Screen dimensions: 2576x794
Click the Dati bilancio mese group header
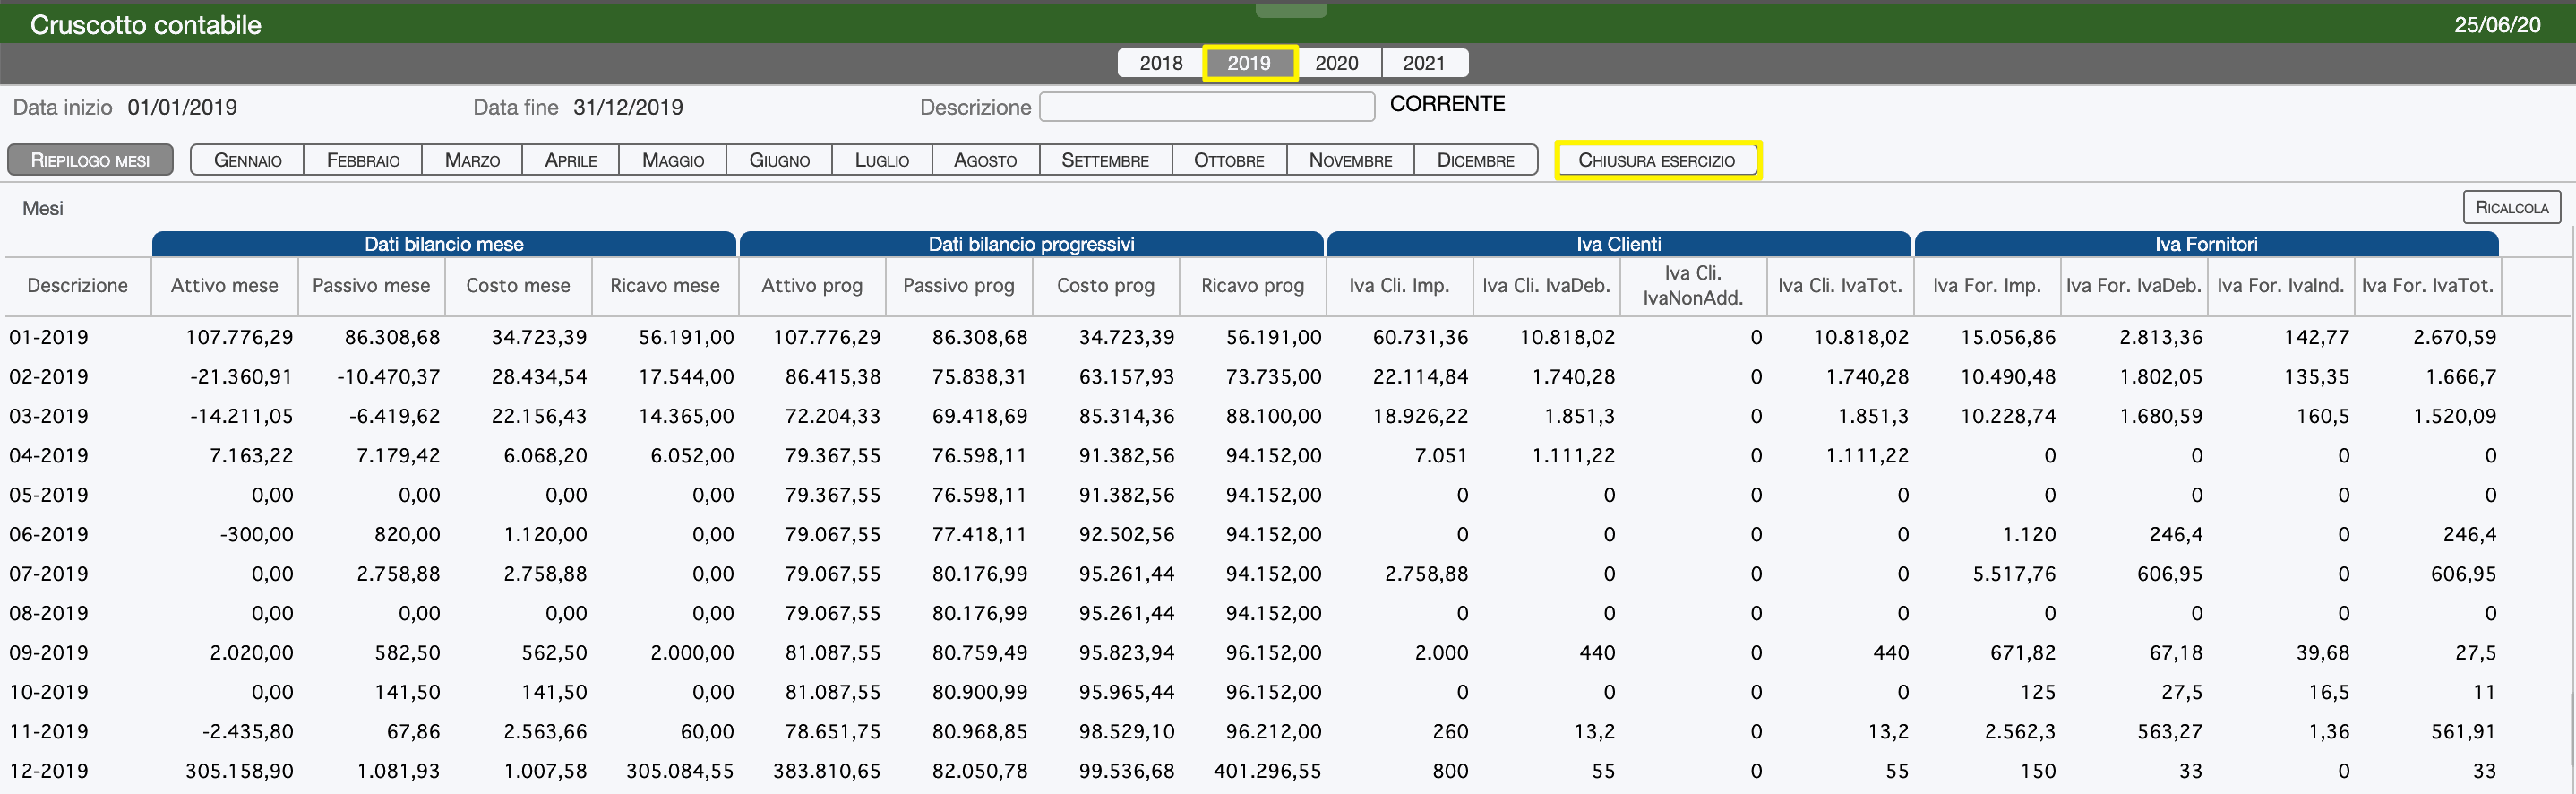pos(444,244)
